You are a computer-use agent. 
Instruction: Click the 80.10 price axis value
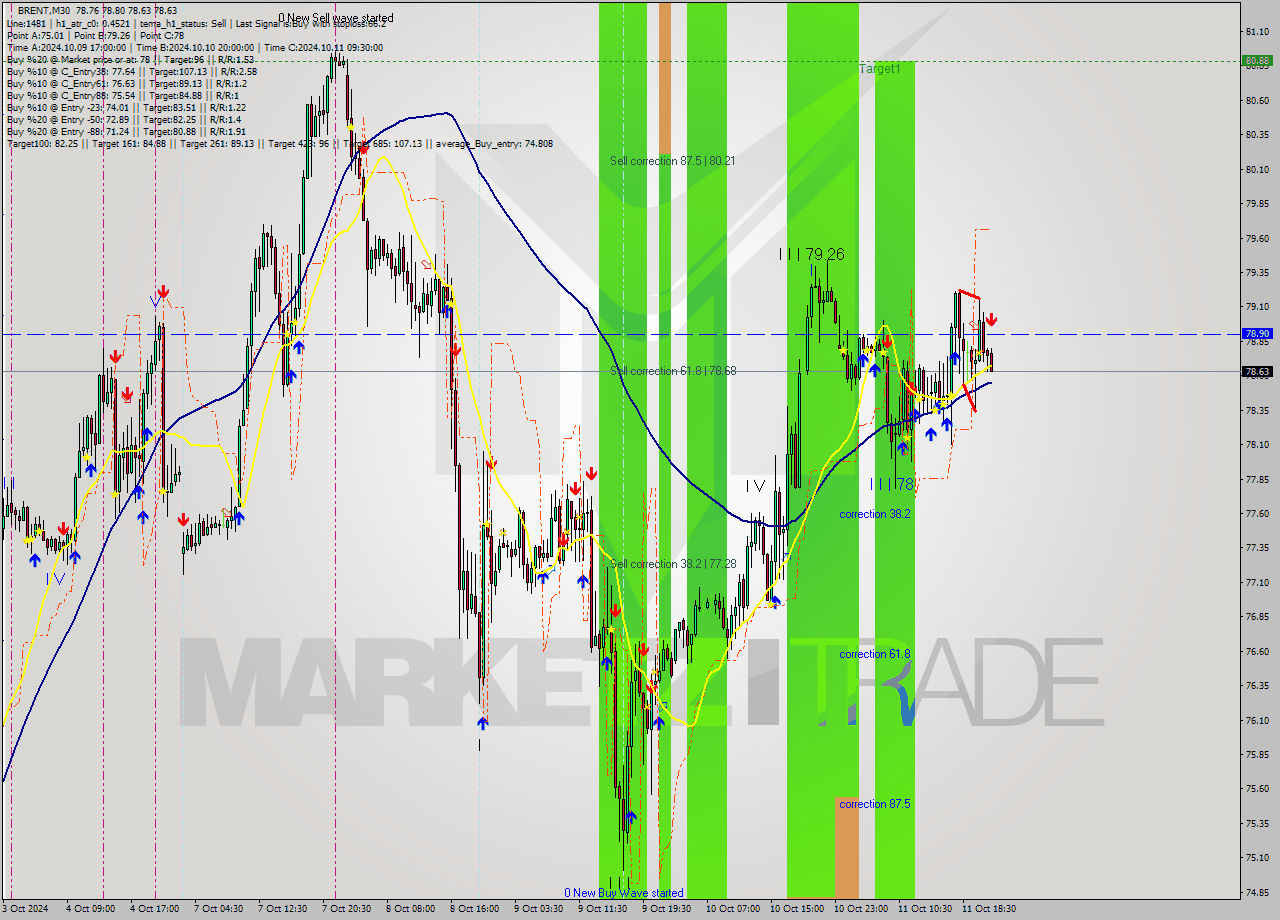click(x=1257, y=169)
